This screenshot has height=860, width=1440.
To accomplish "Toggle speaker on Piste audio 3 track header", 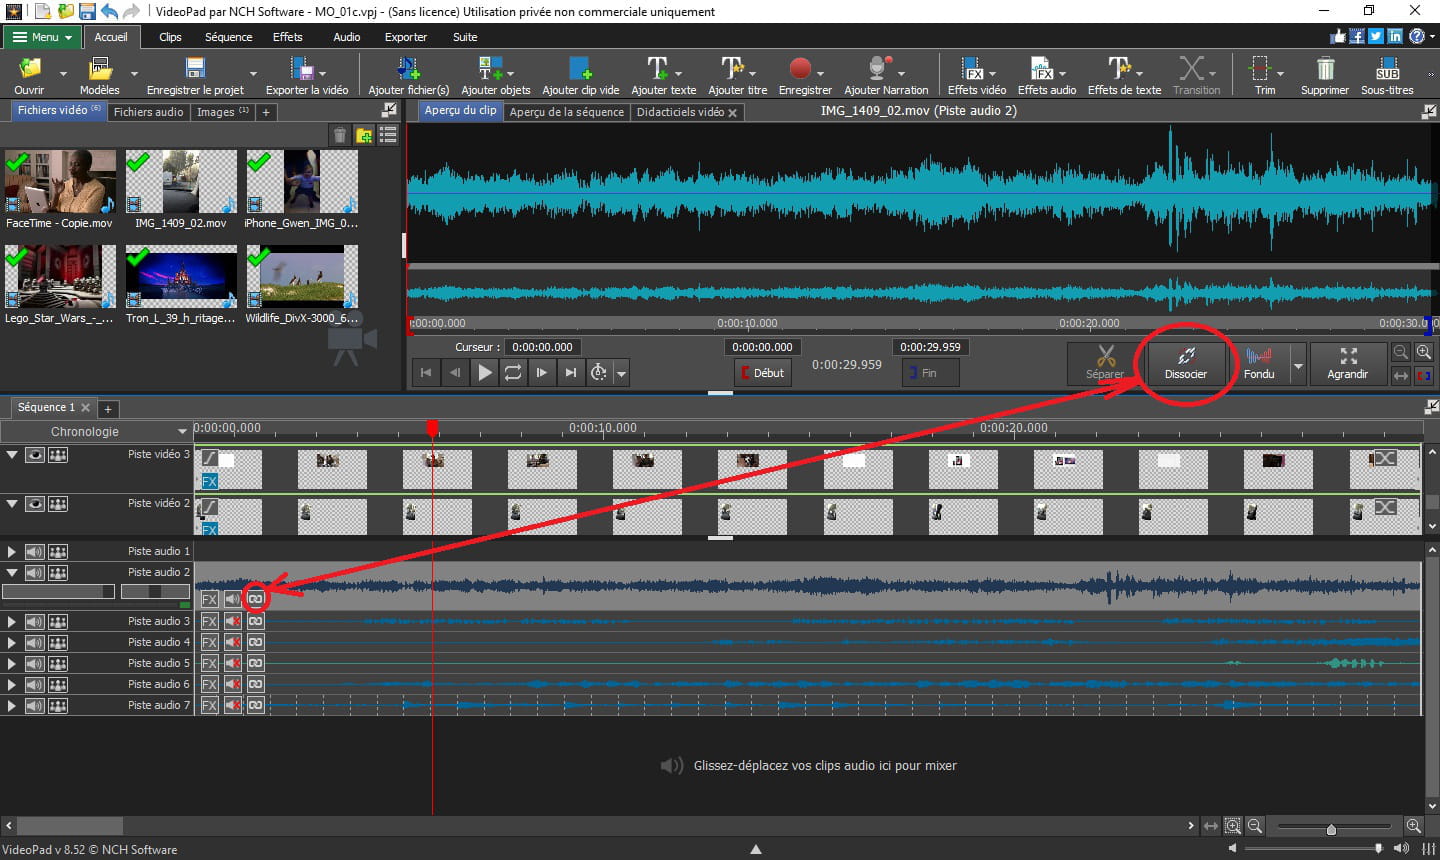I will (x=35, y=622).
